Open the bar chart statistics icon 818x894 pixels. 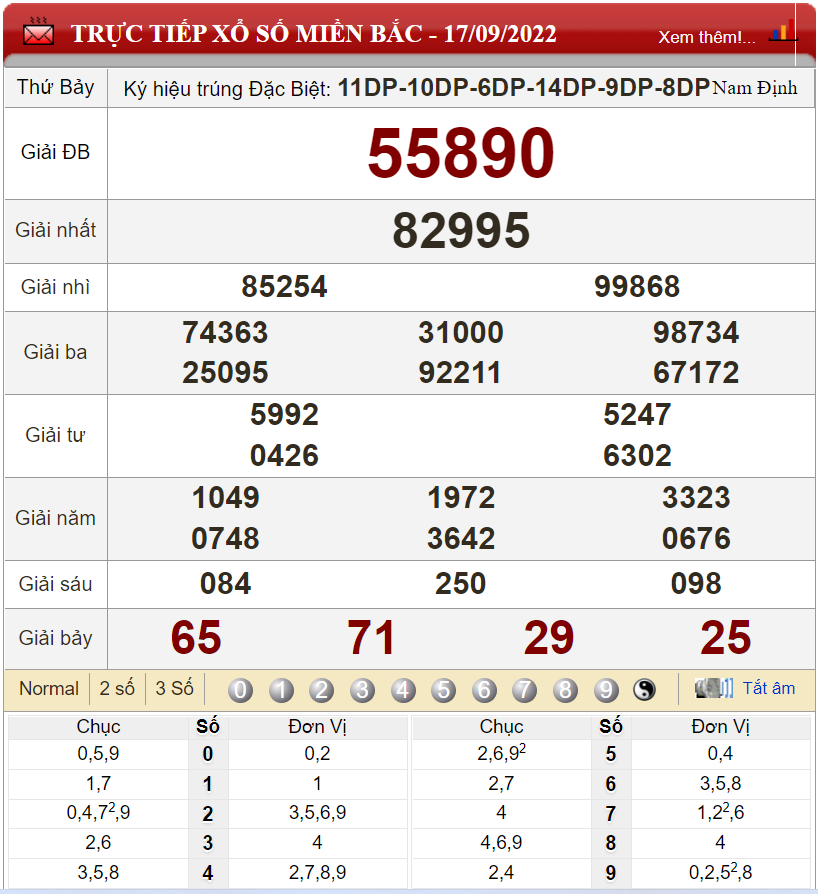coord(782,32)
